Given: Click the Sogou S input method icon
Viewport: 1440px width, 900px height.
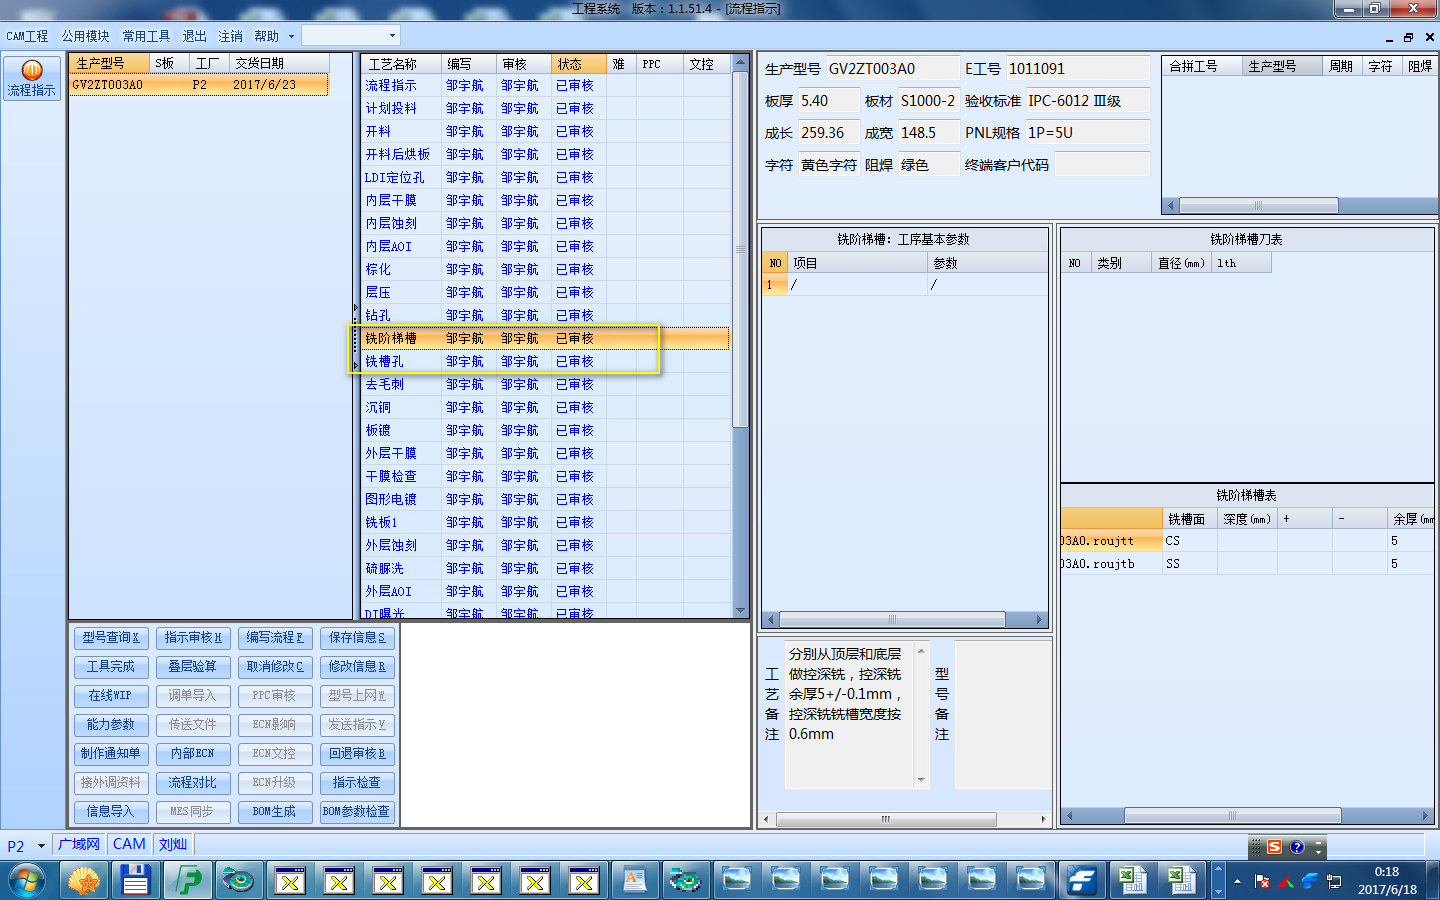Looking at the screenshot, I should pyautogui.click(x=1274, y=847).
